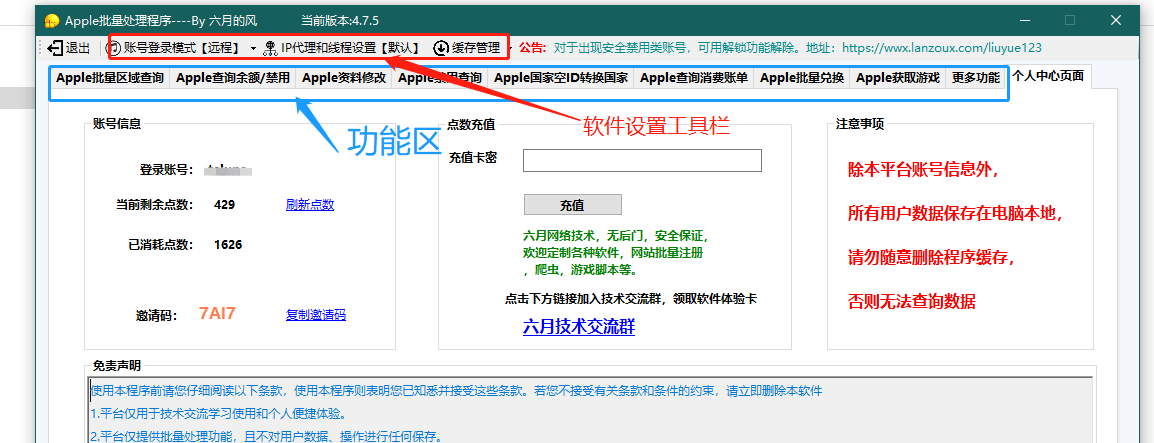Viewport: 1154px width, 443px height.
Task: Minimize the Apple批量处理程序 window
Action: [x=1024, y=20]
